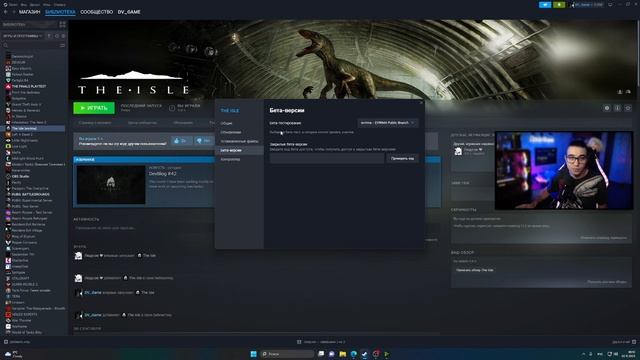Click thumbs-down Нет recommendation button
640x360 pixels.
[x=203, y=140]
